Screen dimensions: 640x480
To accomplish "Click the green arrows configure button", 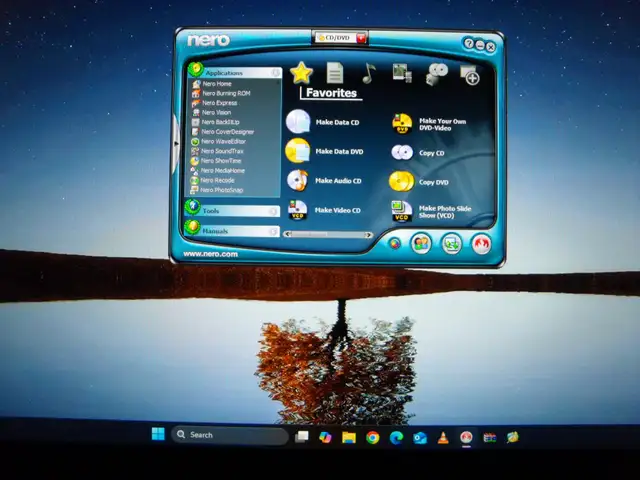I will pyautogui.click(x=452, y=244).
